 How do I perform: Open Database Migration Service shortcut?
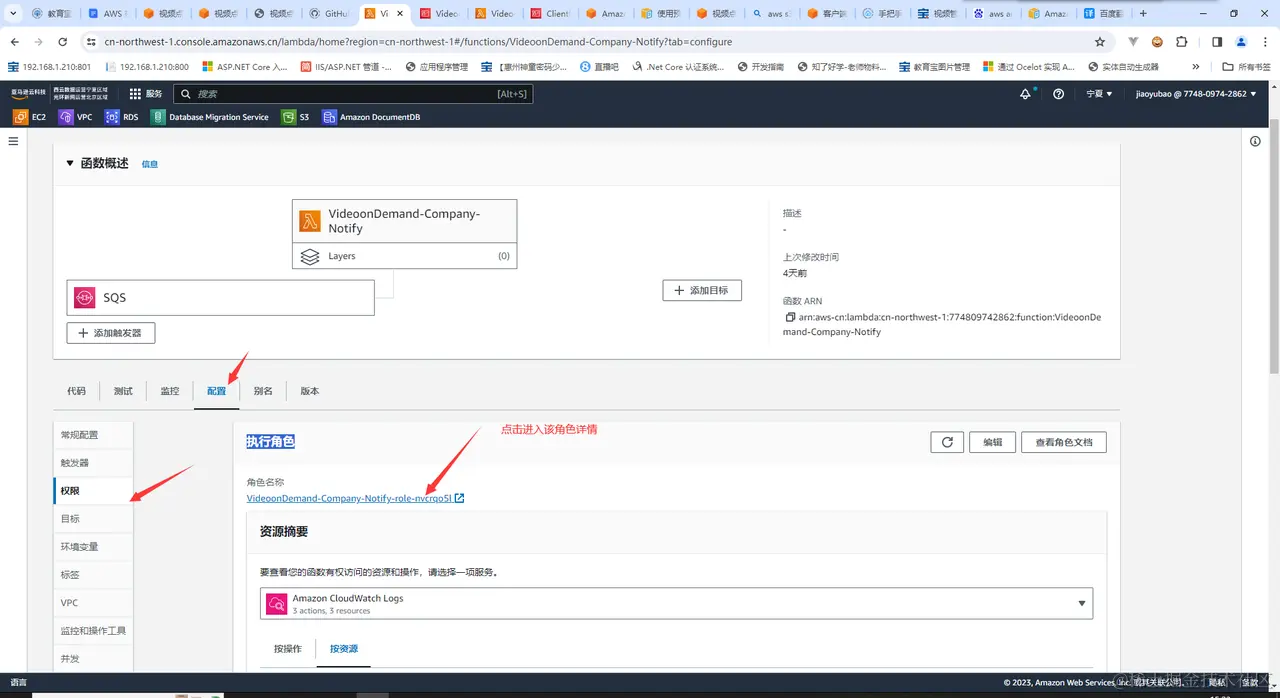pyautogui.click(x=210, y=117)
